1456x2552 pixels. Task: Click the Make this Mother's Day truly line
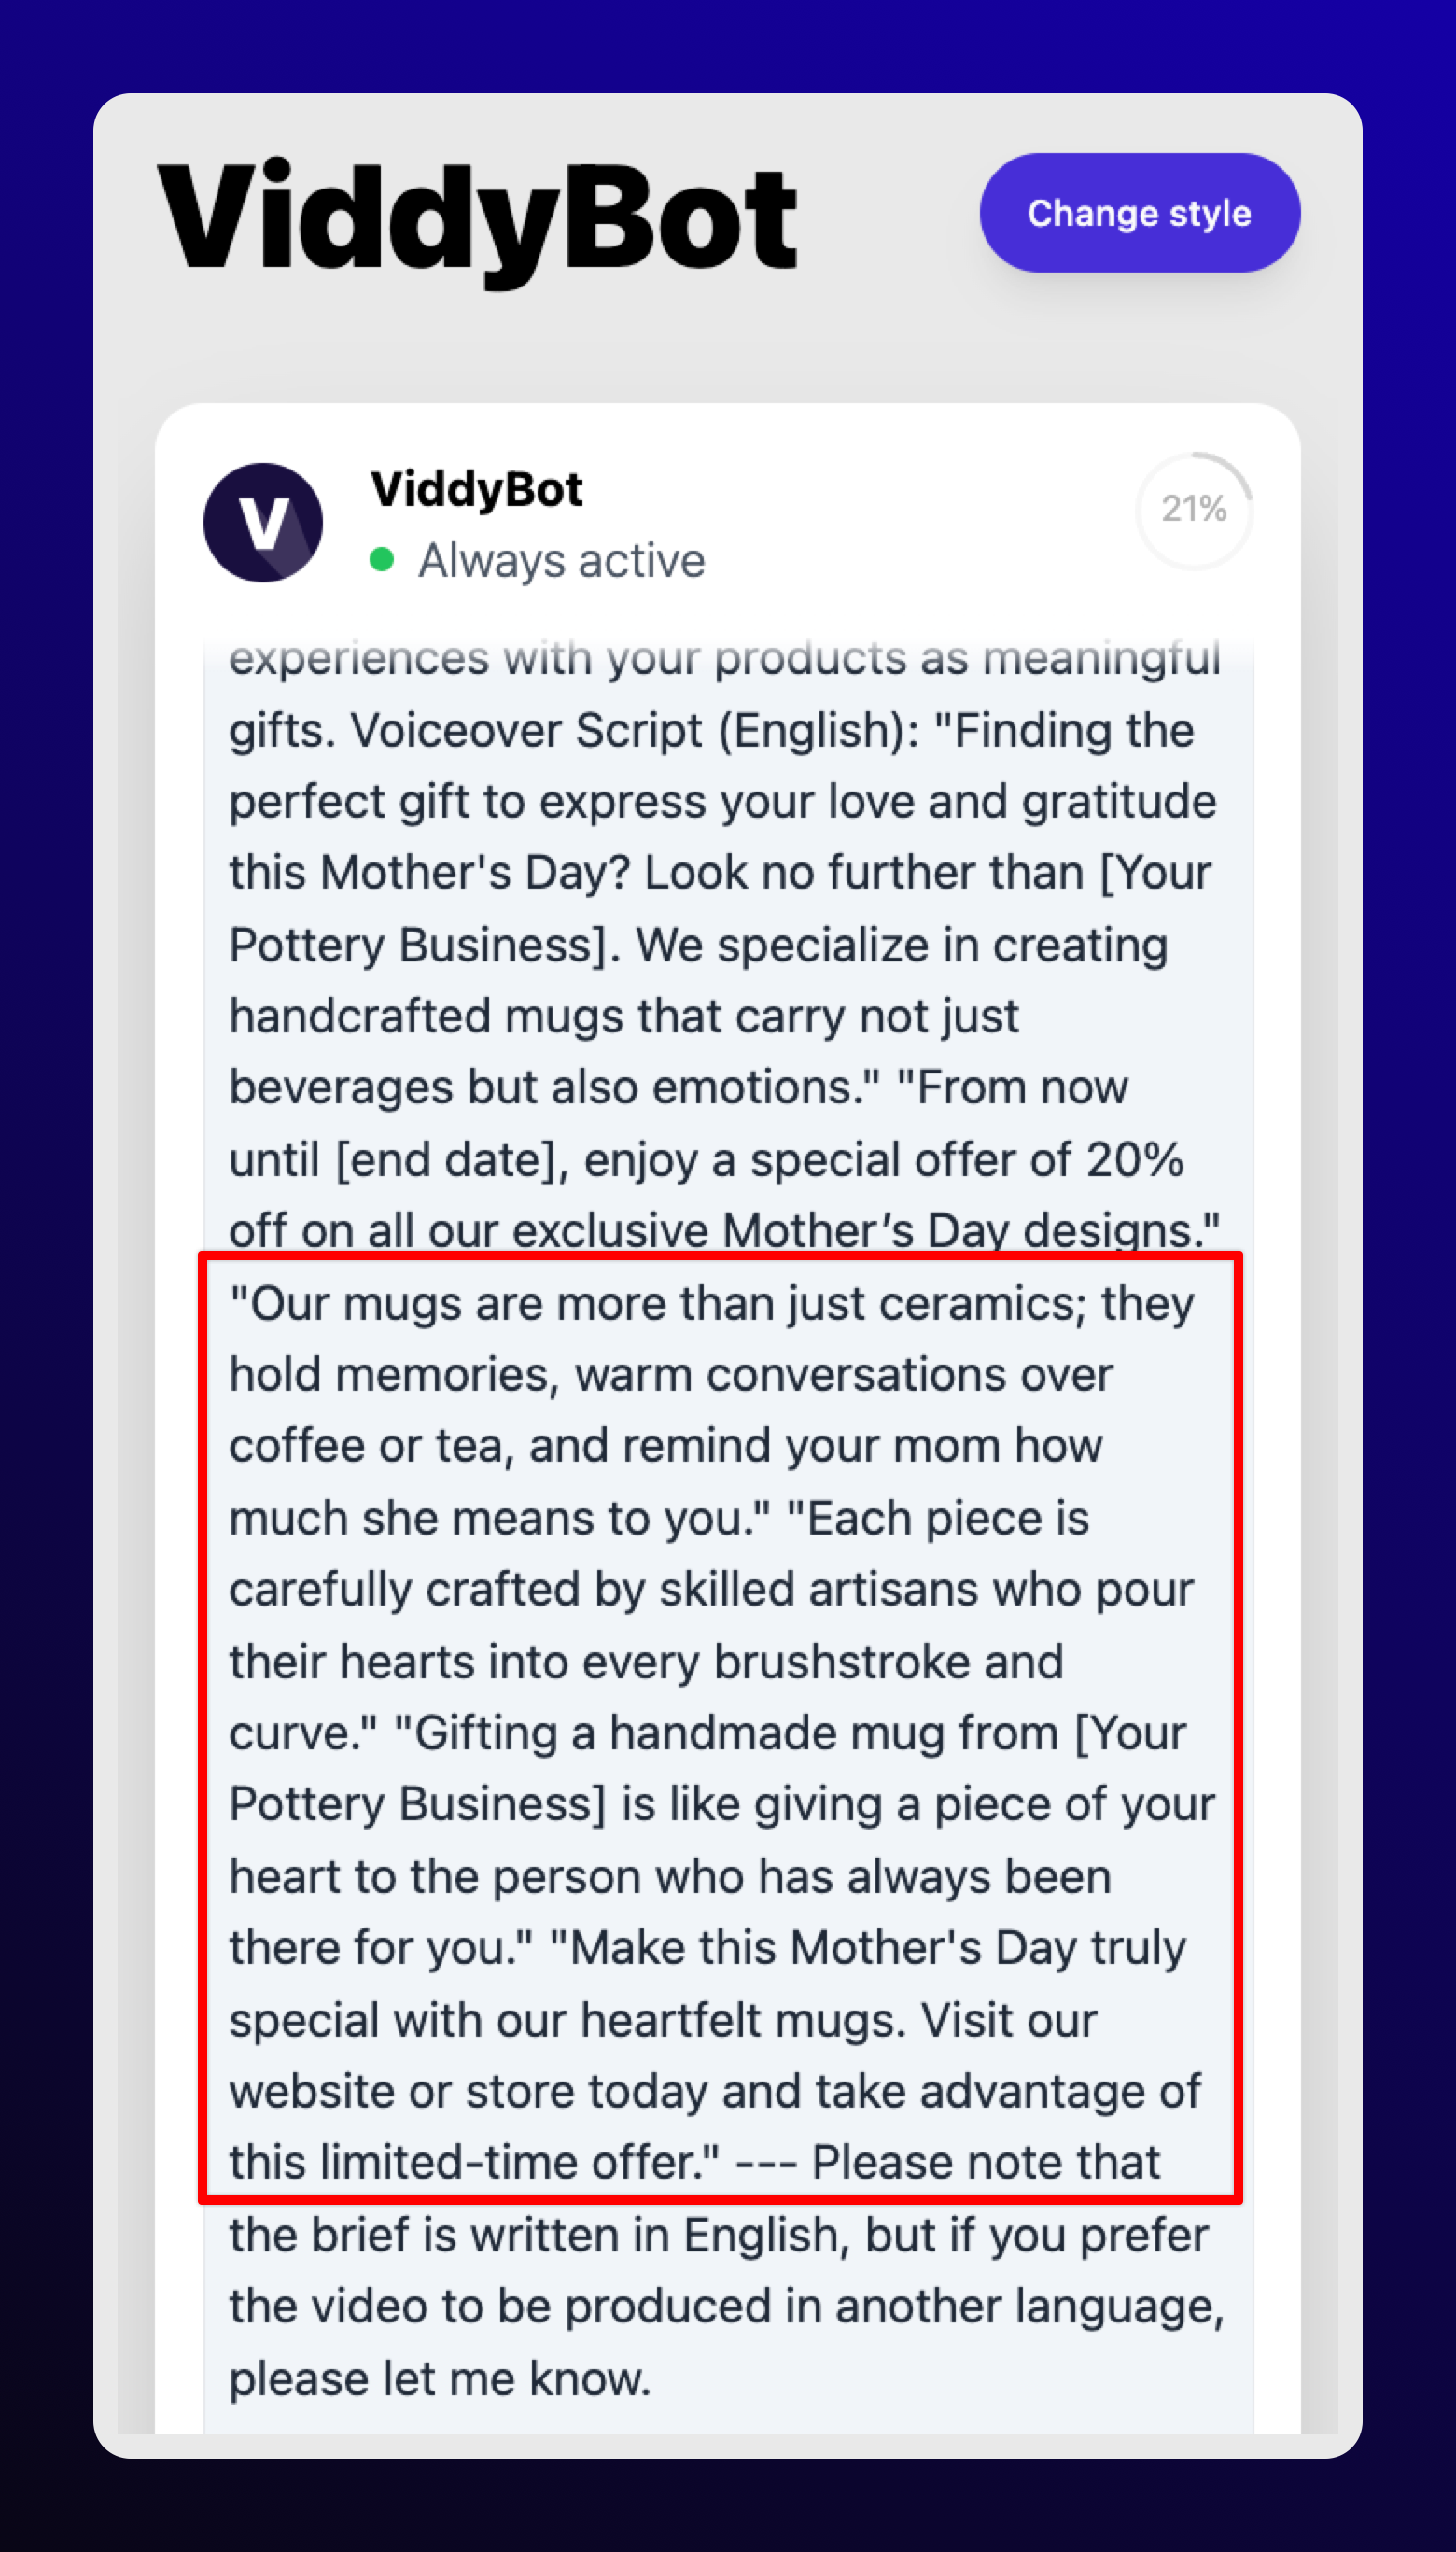[868, 1948]
